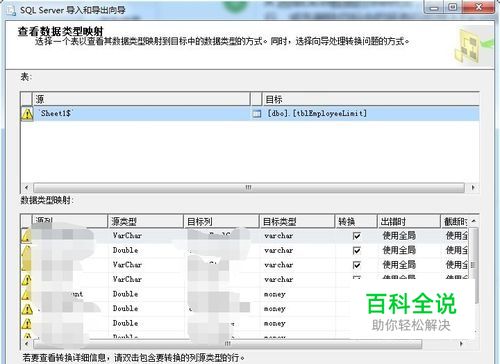Screen dimensions: 500x364
Task: Toggle the convert checkbox in the first VarChar row
Action: (x=356, y=236)
